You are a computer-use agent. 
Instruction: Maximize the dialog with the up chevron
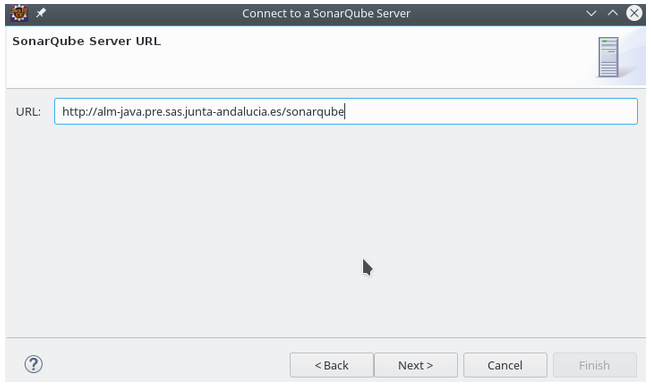tap(613, 13)
